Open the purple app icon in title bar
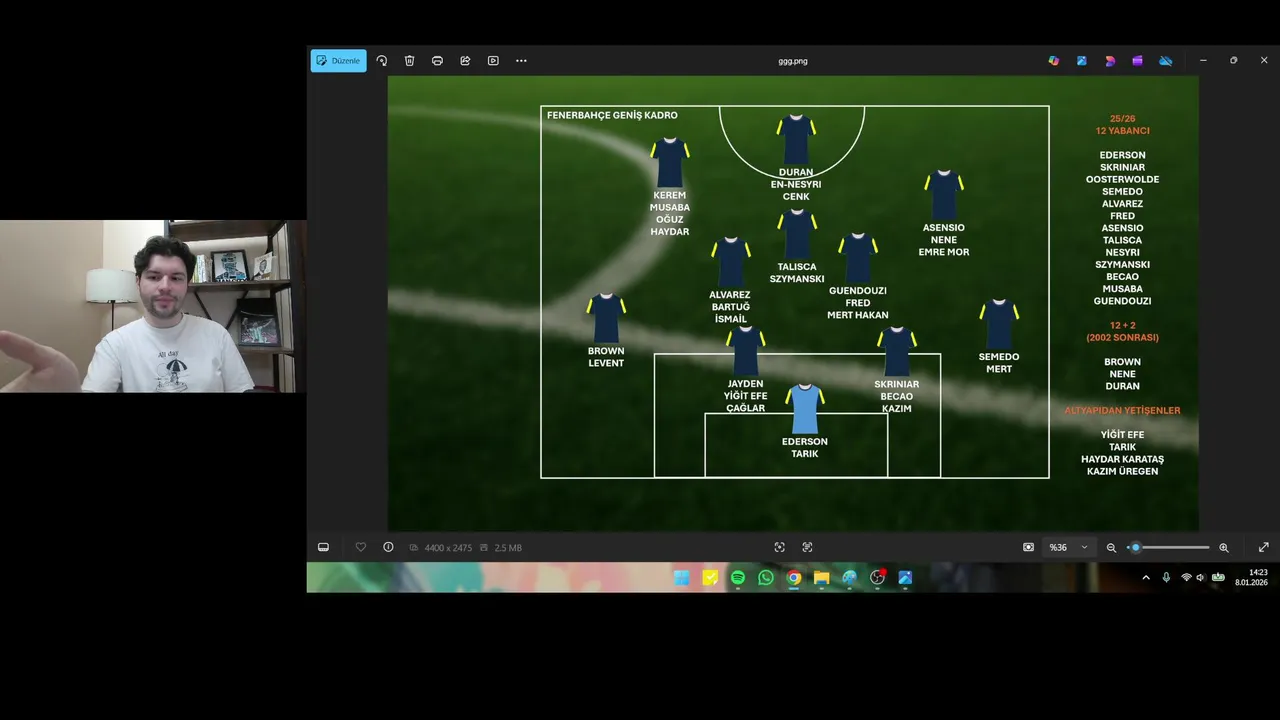Viewport: 1280px width, 720px height. point(1137,61)
